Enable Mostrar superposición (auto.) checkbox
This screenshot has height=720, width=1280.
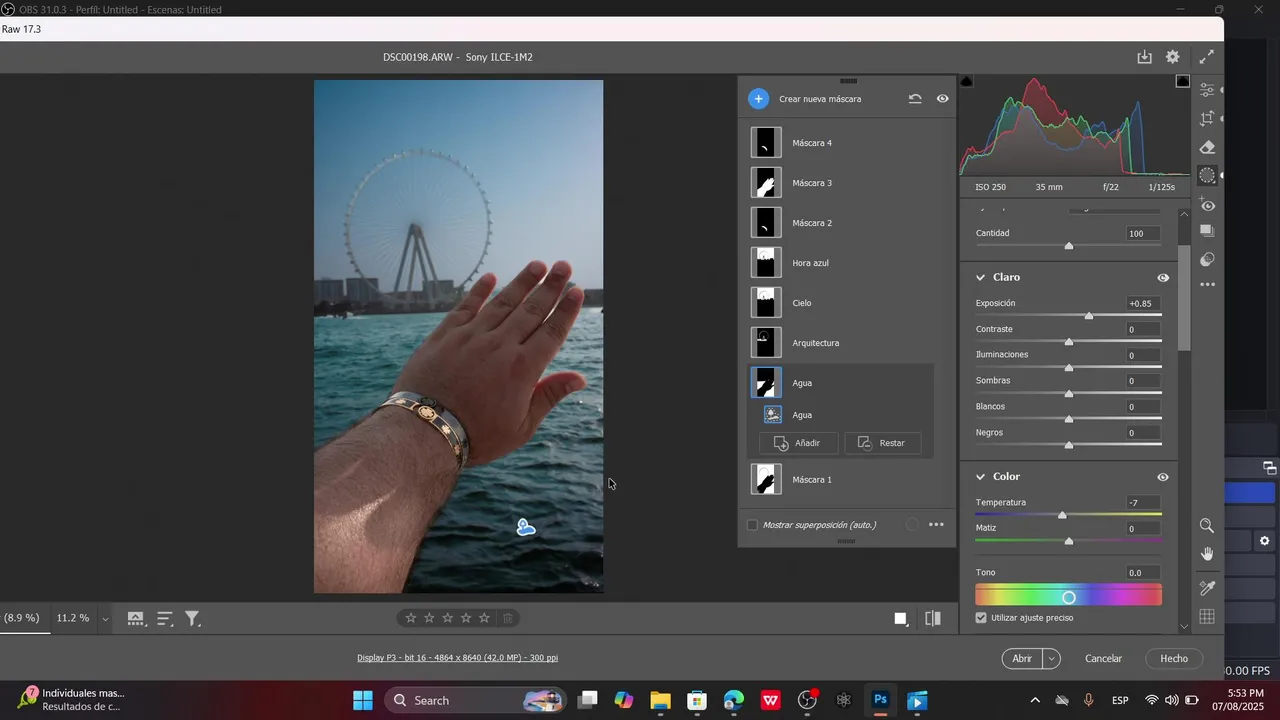point(752,524)
